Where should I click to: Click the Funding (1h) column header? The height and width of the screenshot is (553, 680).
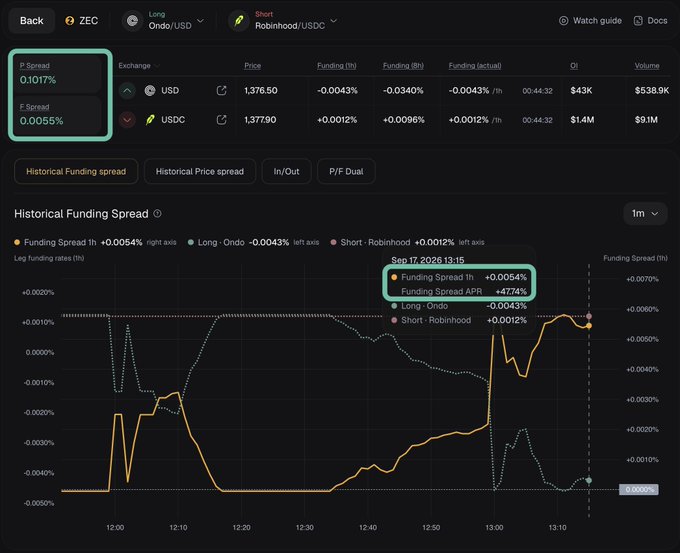point(337,65)
